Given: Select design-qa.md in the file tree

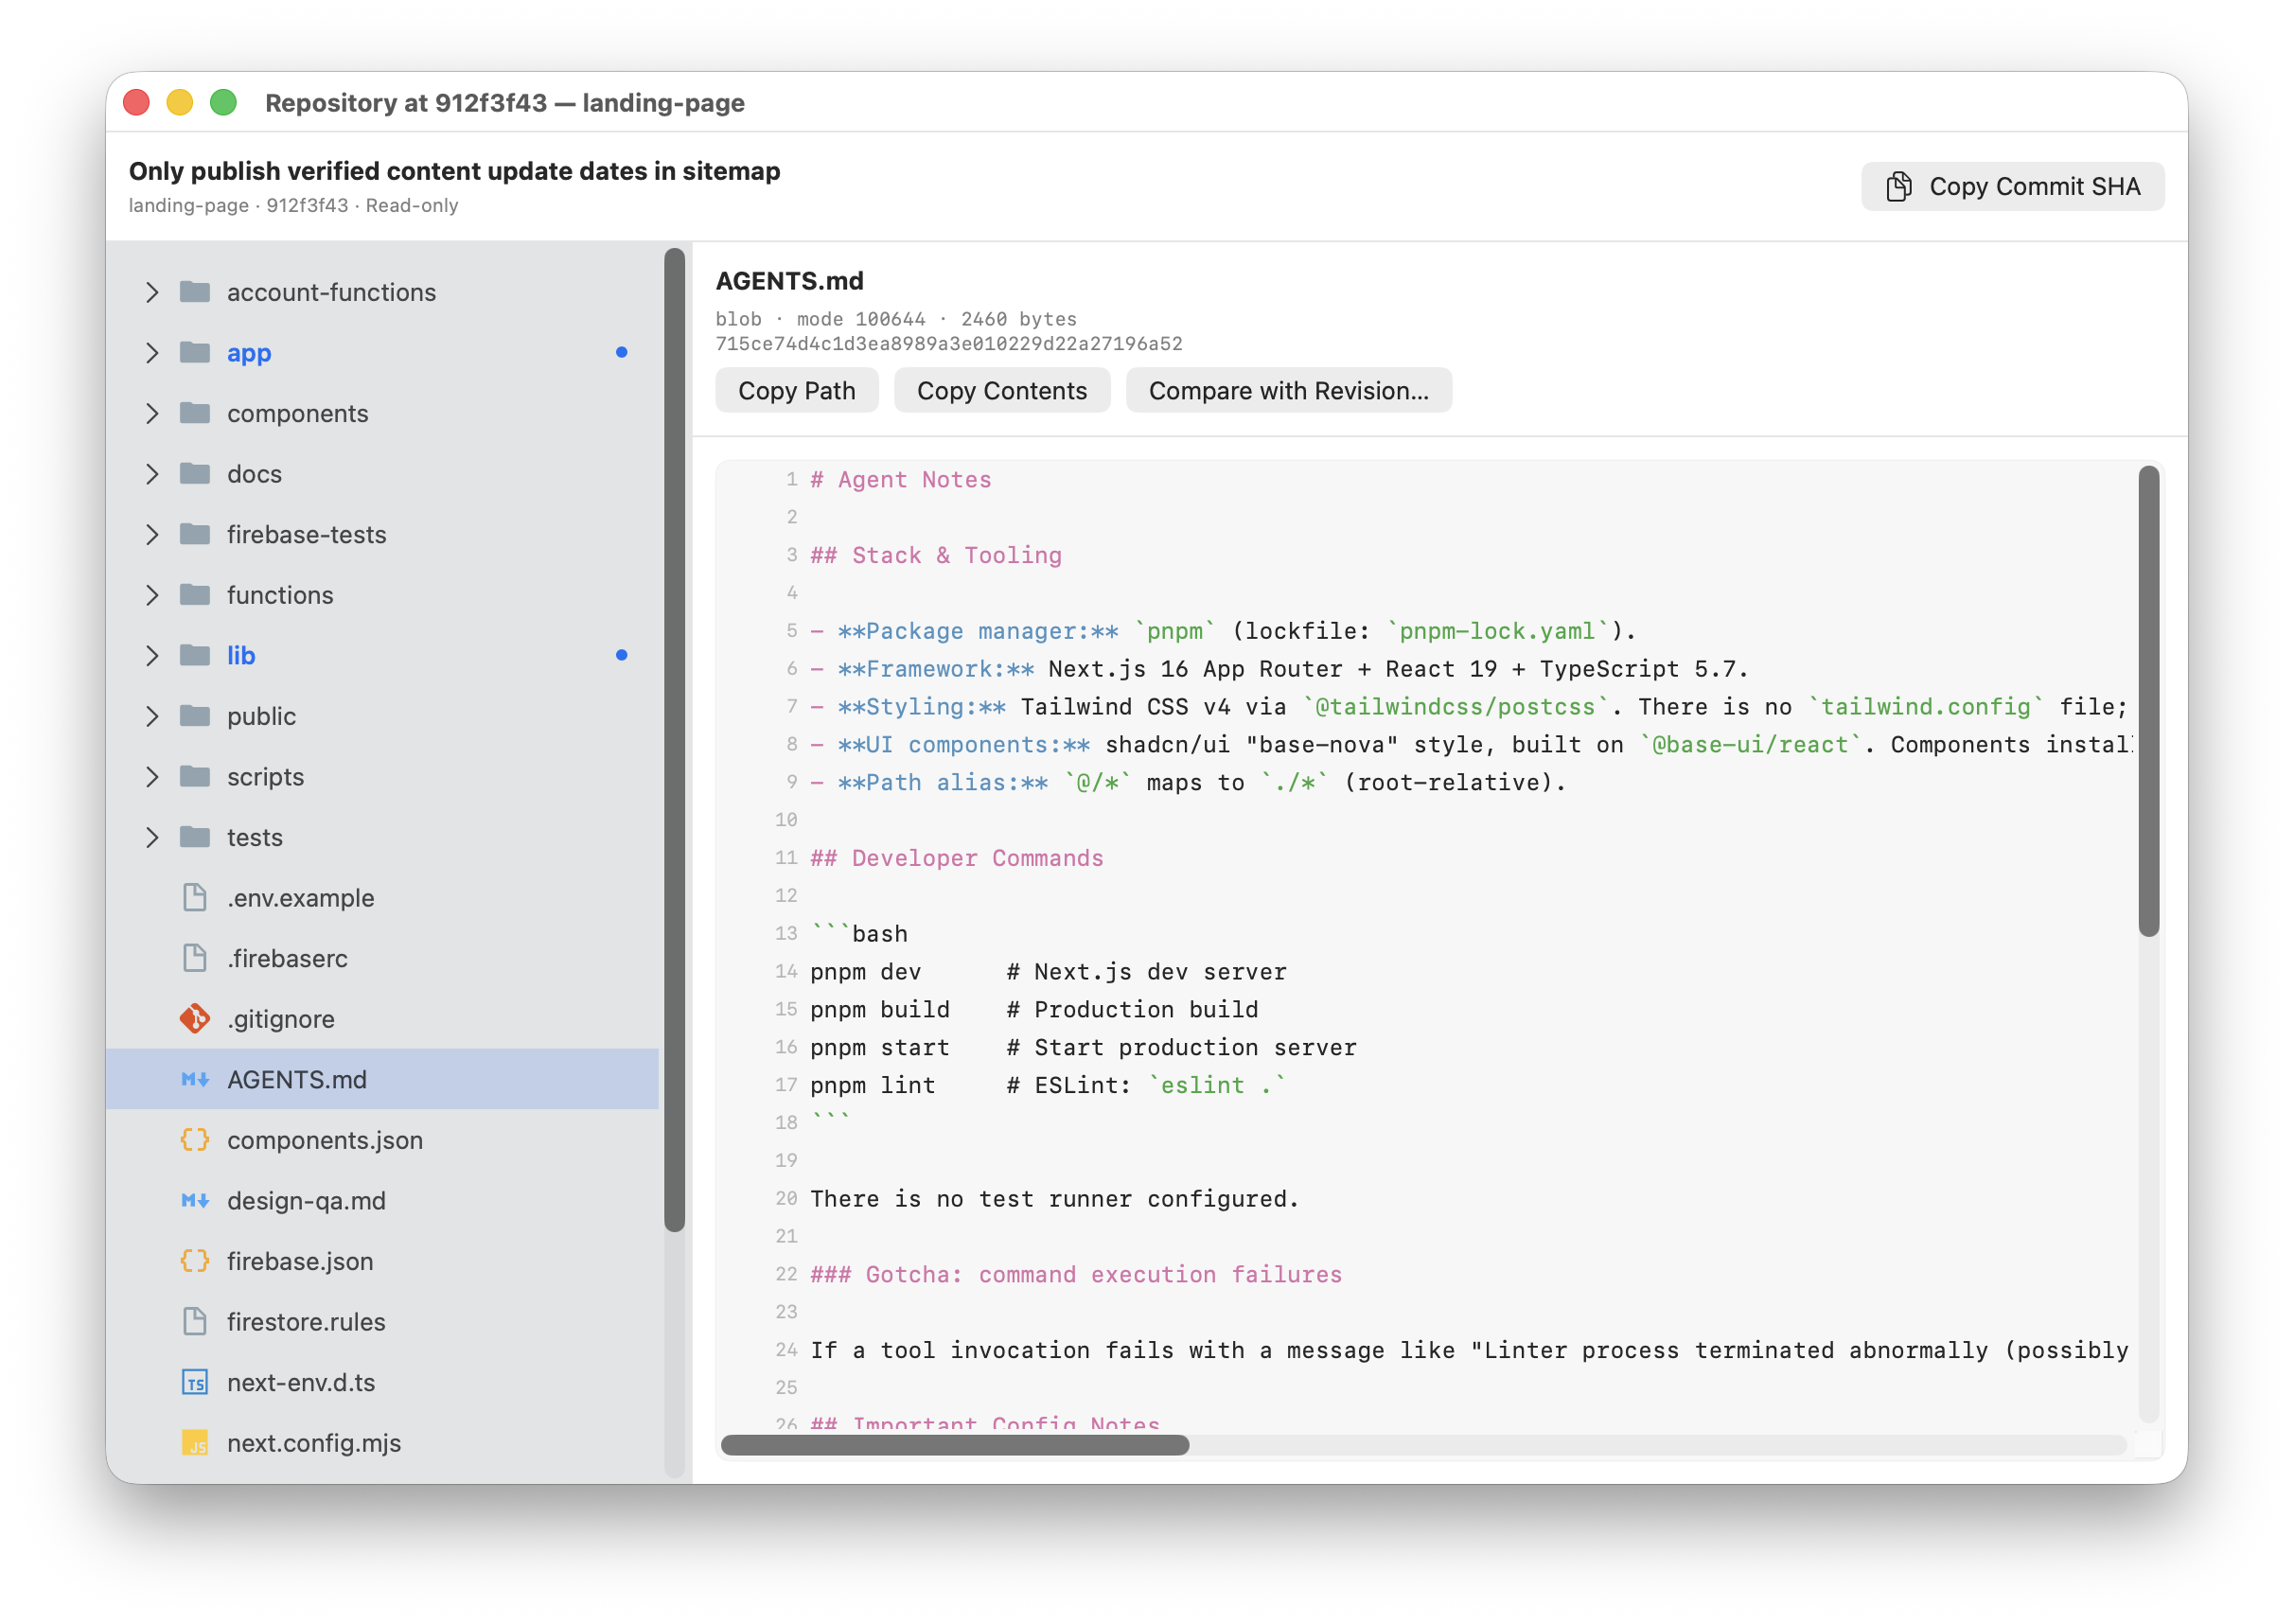Looking at the screenshot, I should click(383, 1200).
